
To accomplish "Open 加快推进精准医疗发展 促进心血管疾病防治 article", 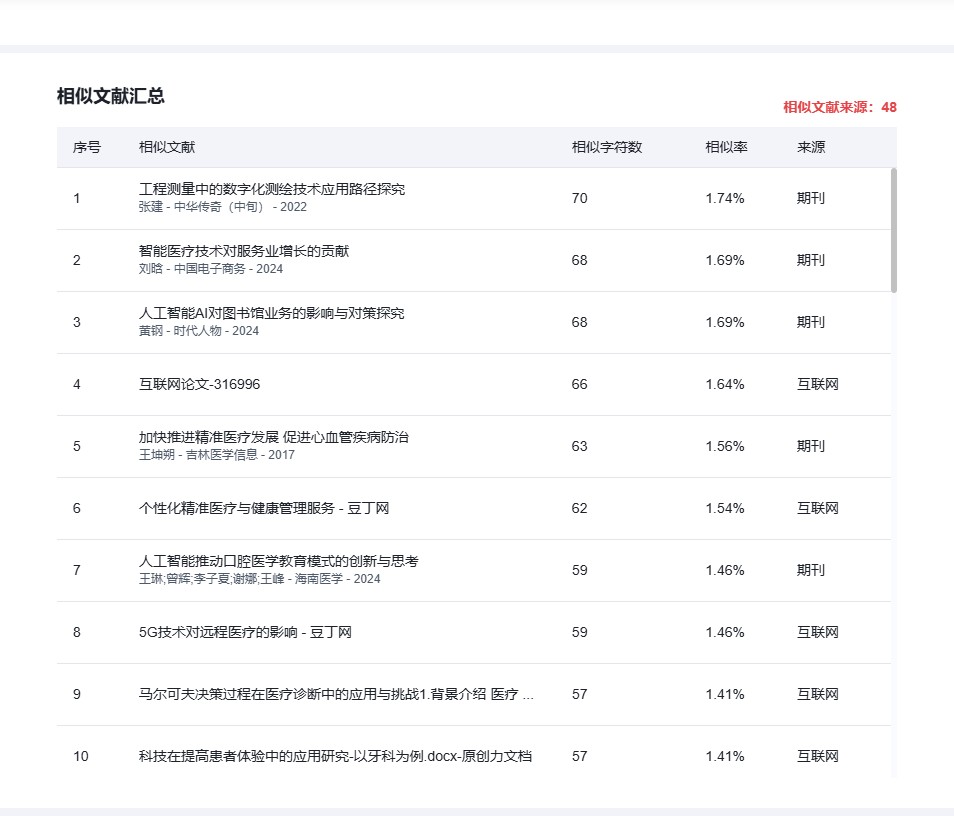I will coord(273,437).
